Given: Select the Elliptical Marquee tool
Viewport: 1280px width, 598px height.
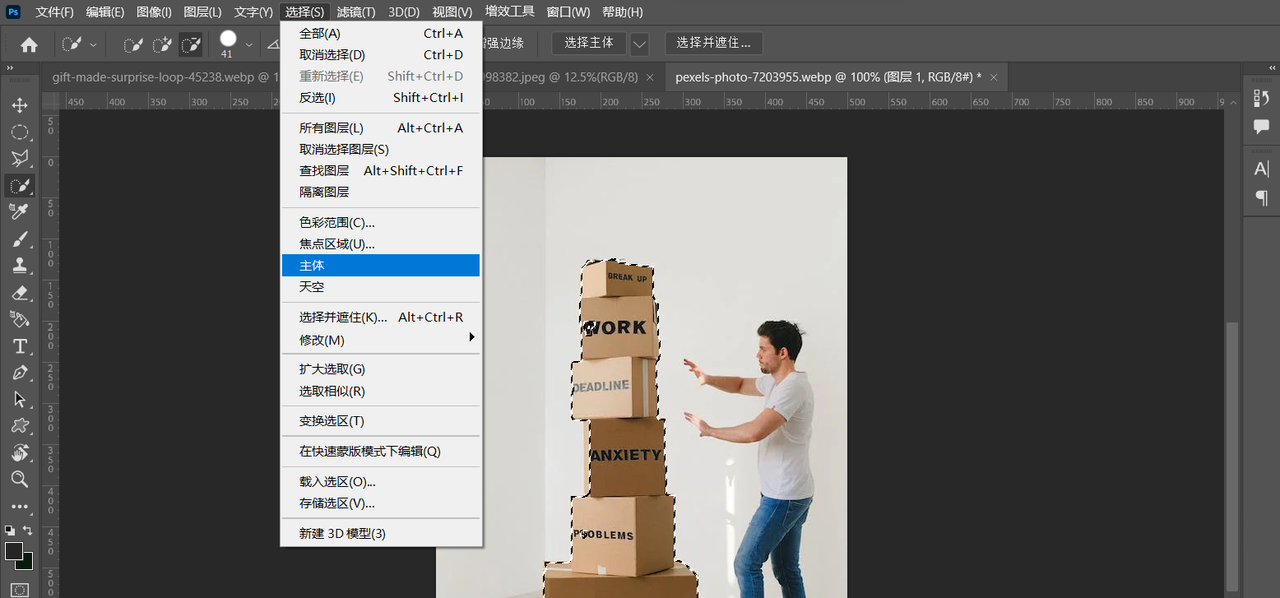Looking at the screenshot, I should [x=19, y=132].
